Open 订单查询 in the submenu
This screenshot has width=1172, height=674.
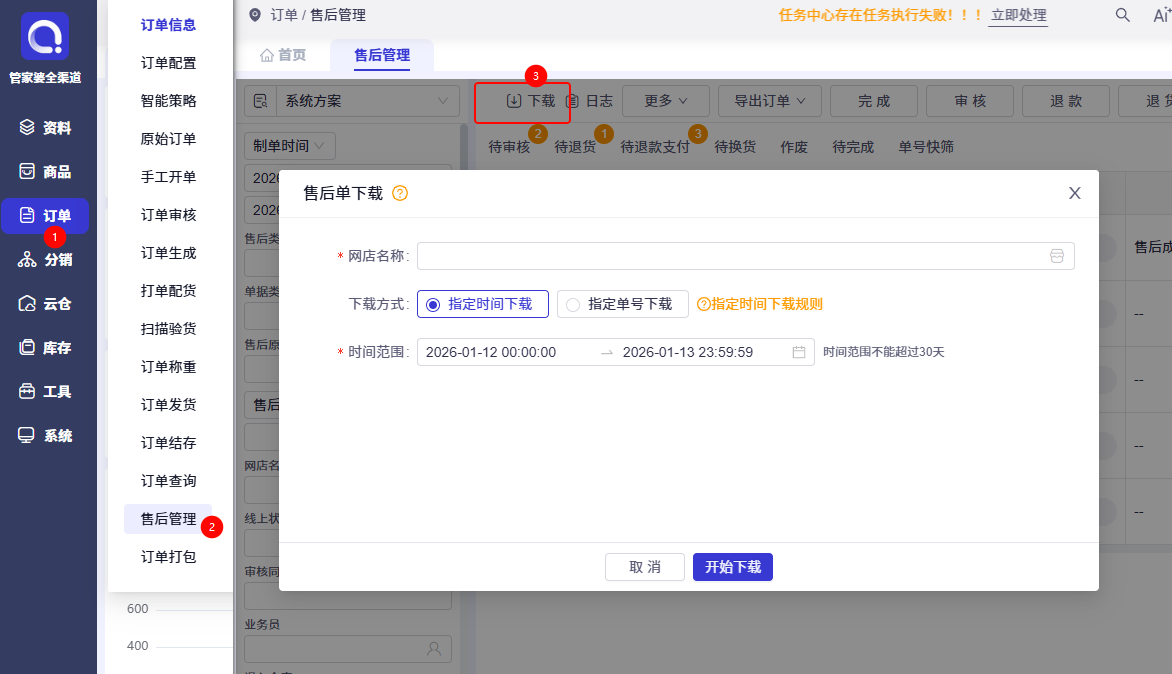(x=168, y=481)
